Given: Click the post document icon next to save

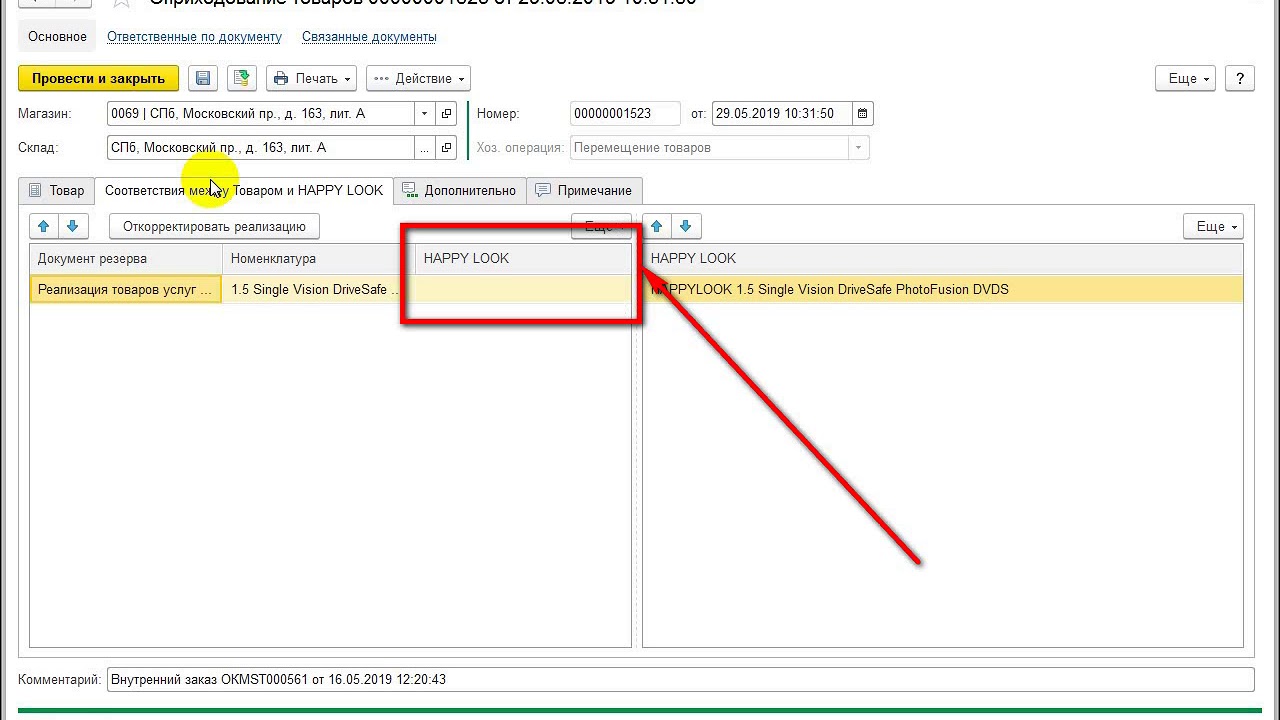Looking at the screenshot, I should [x=241, y=78].
